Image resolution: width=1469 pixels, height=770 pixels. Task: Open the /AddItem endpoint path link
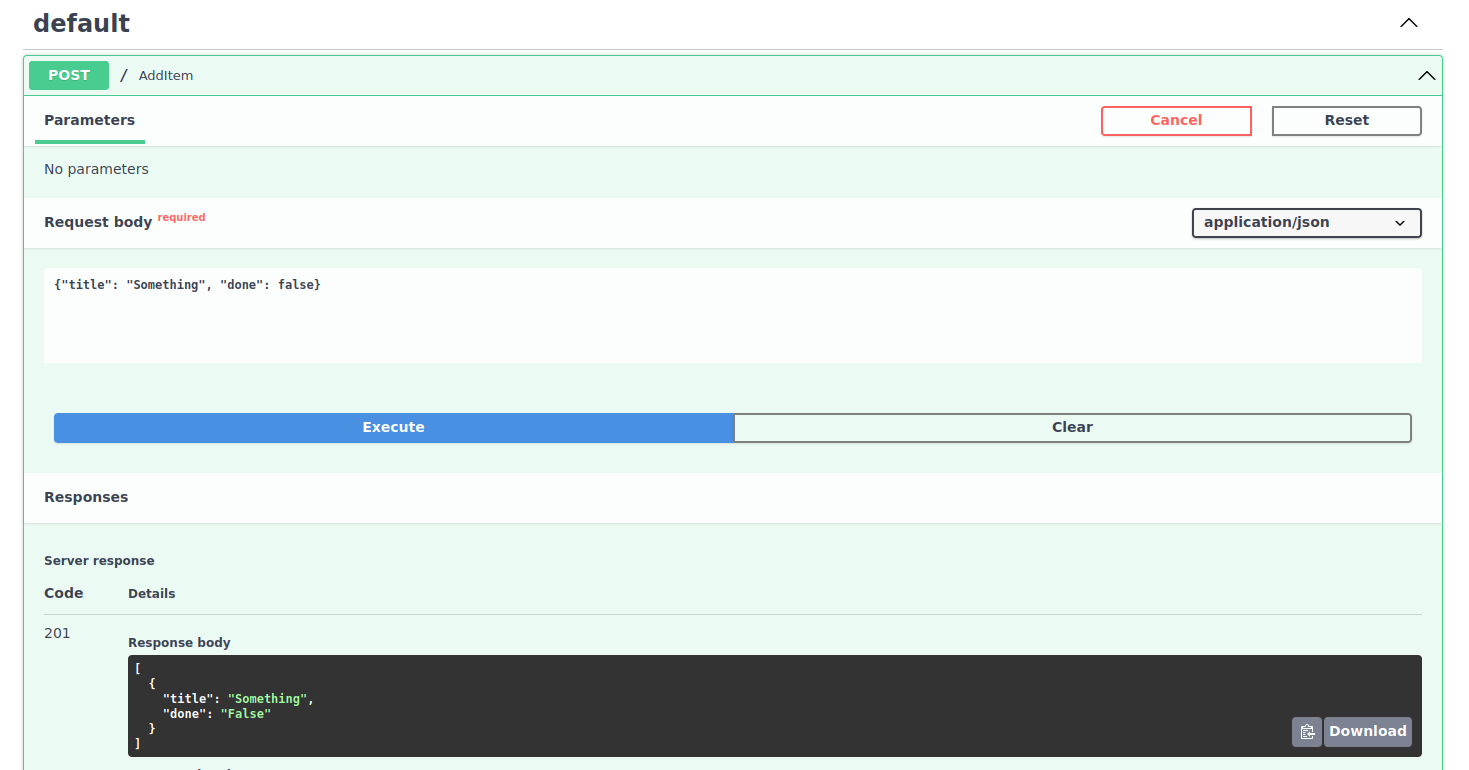point(165,75)
